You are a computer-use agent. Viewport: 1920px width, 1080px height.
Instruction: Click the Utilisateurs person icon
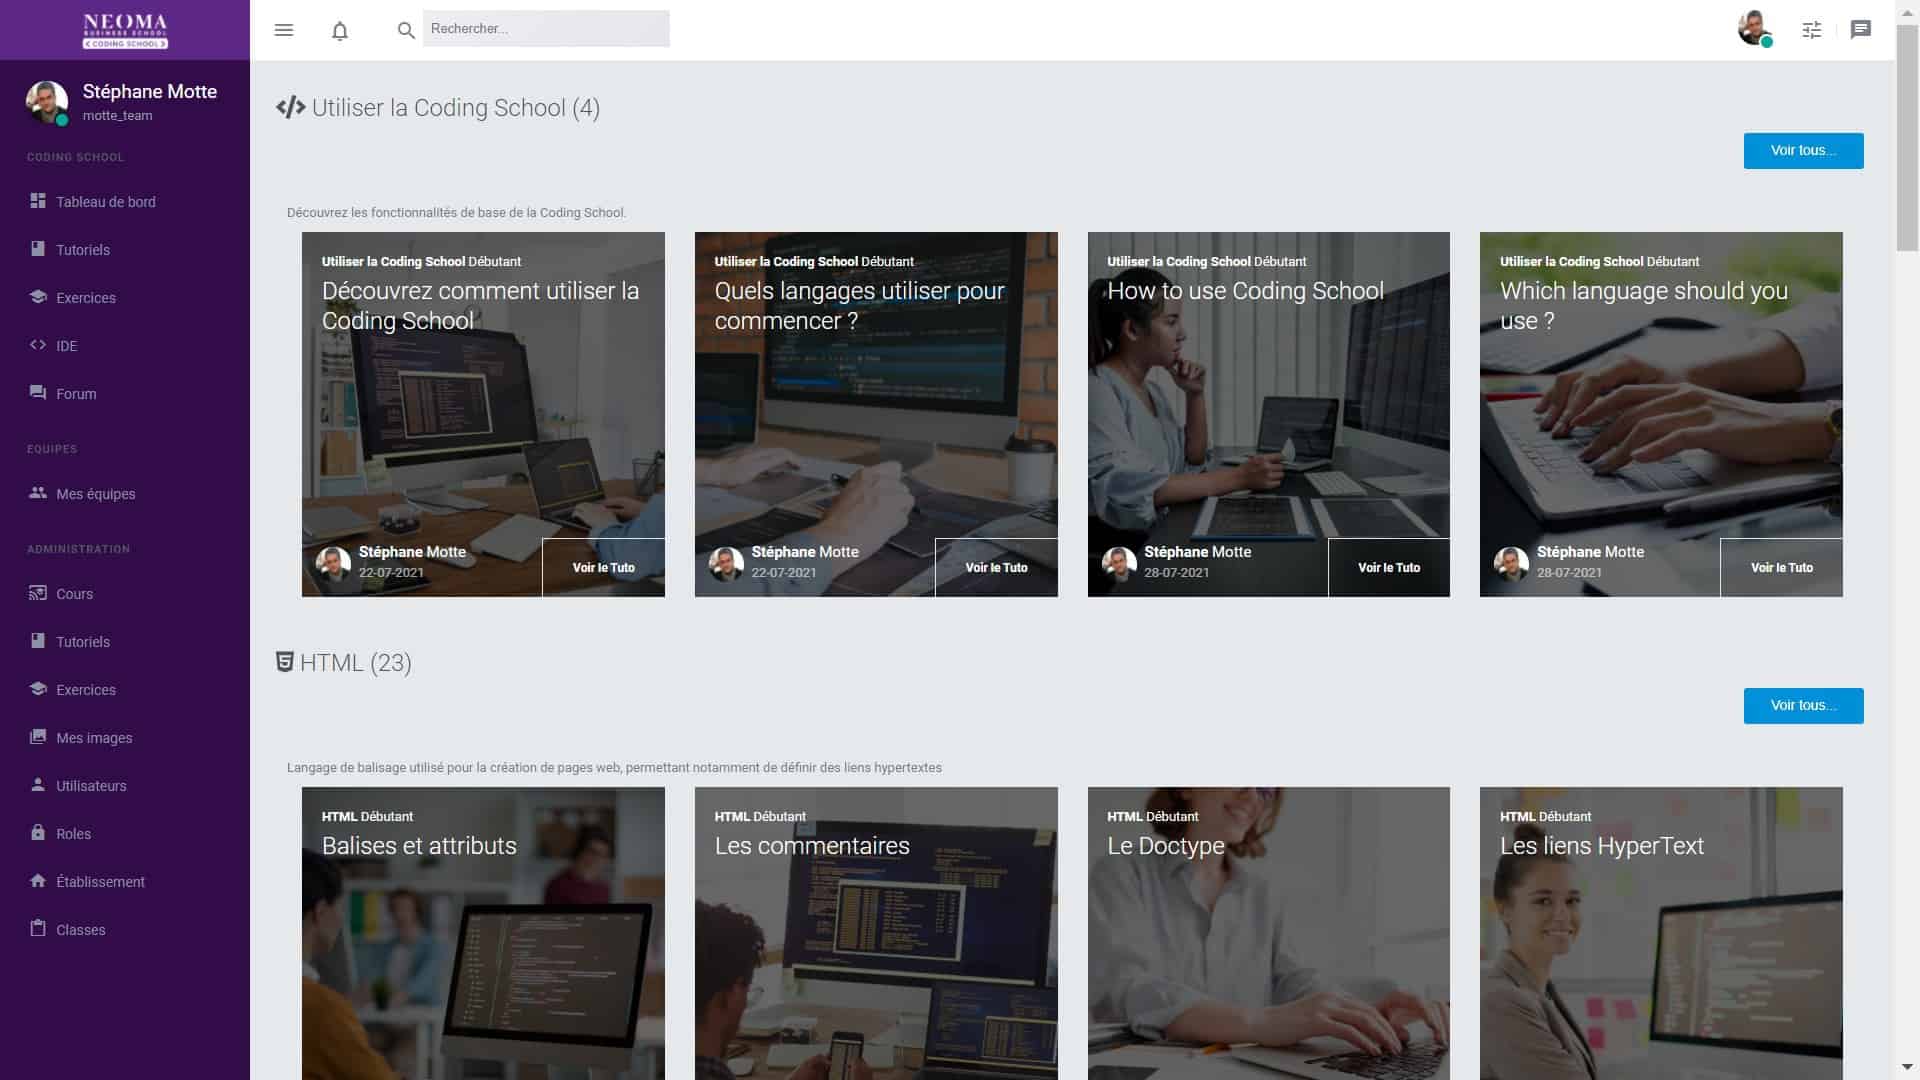[38, 785]
